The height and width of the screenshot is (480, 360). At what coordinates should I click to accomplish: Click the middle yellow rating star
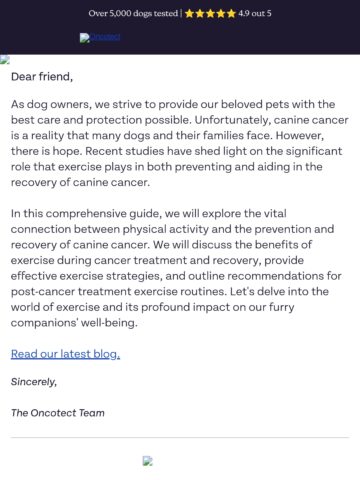tap(210, 14)
